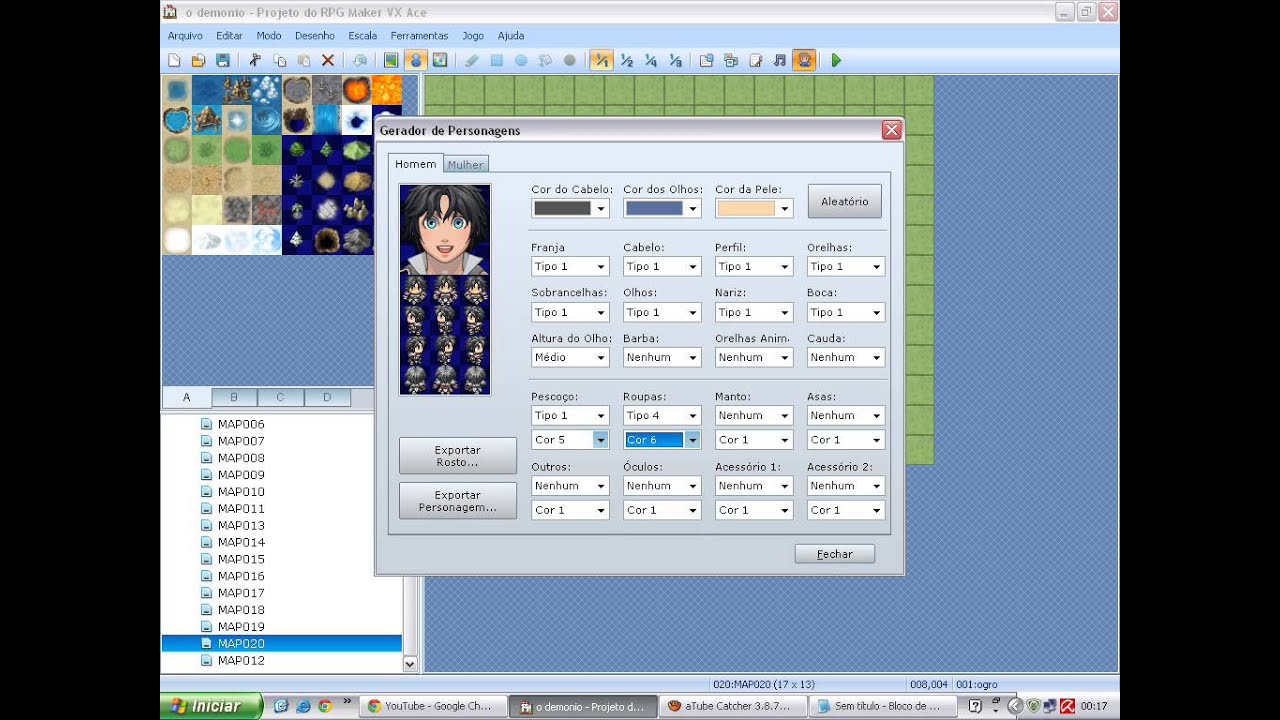Image resolution: width=1280 pixels, height=720 pixels.
Task: Click the map list scroll-down arrow
Action: (410, 663)
